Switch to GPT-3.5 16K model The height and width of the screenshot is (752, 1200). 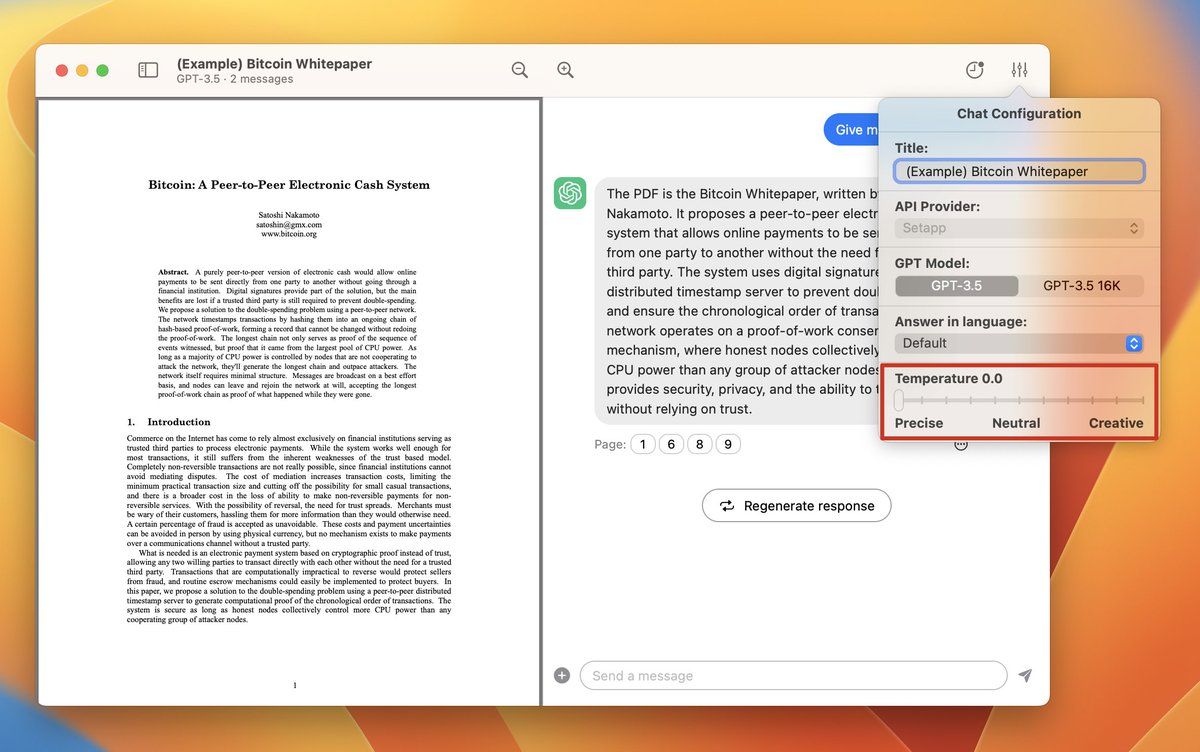[x=1081, y=286]
